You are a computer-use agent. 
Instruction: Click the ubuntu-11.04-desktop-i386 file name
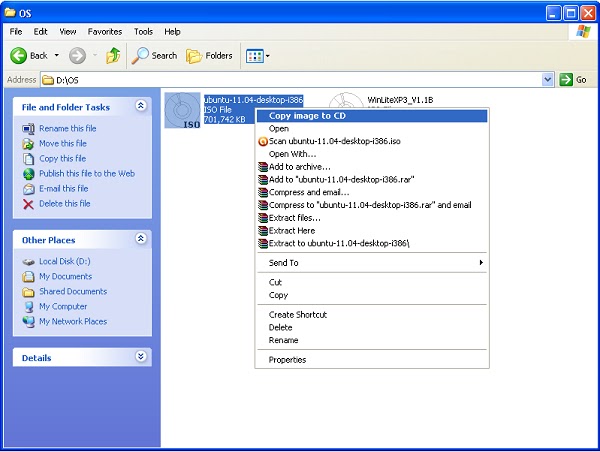[x=253, y=100]
